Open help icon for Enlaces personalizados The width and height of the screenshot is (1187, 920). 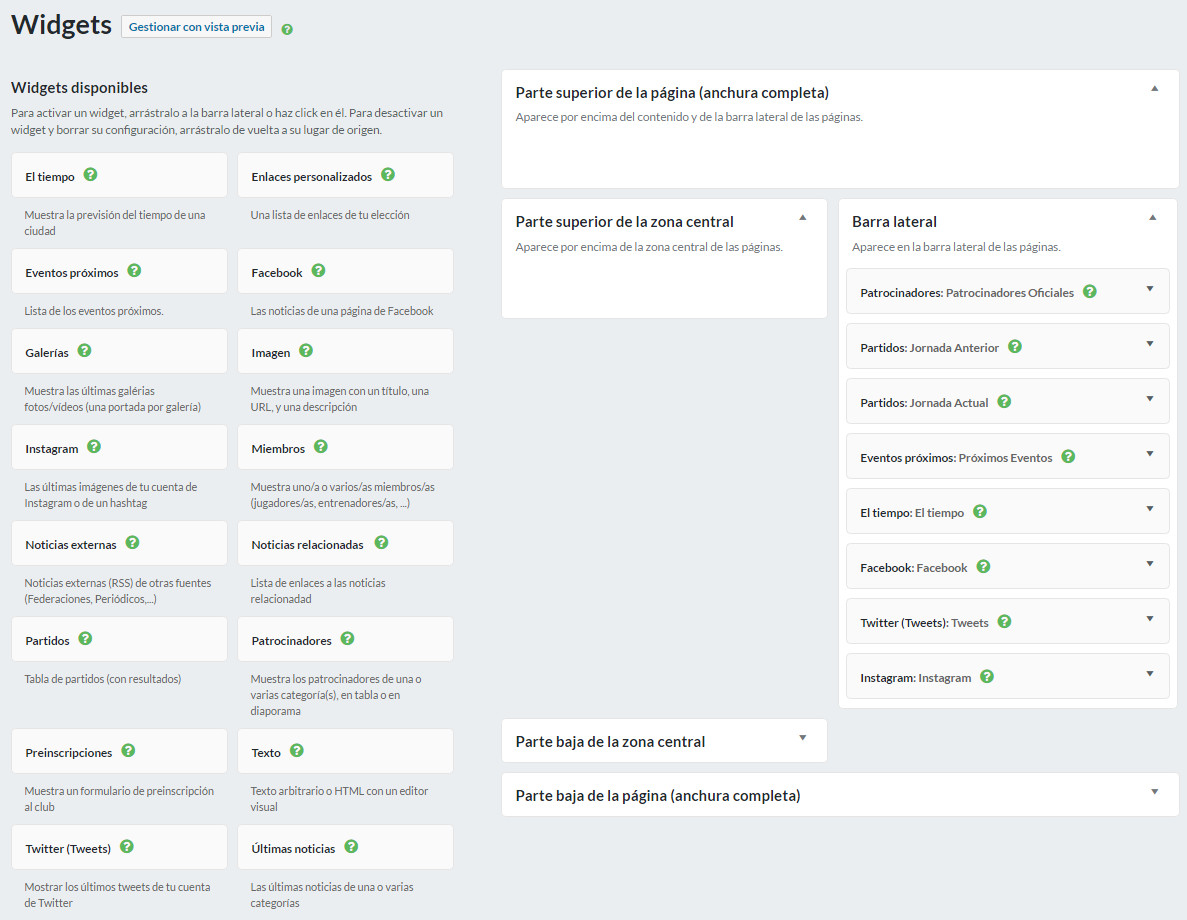tap(388, 175)
